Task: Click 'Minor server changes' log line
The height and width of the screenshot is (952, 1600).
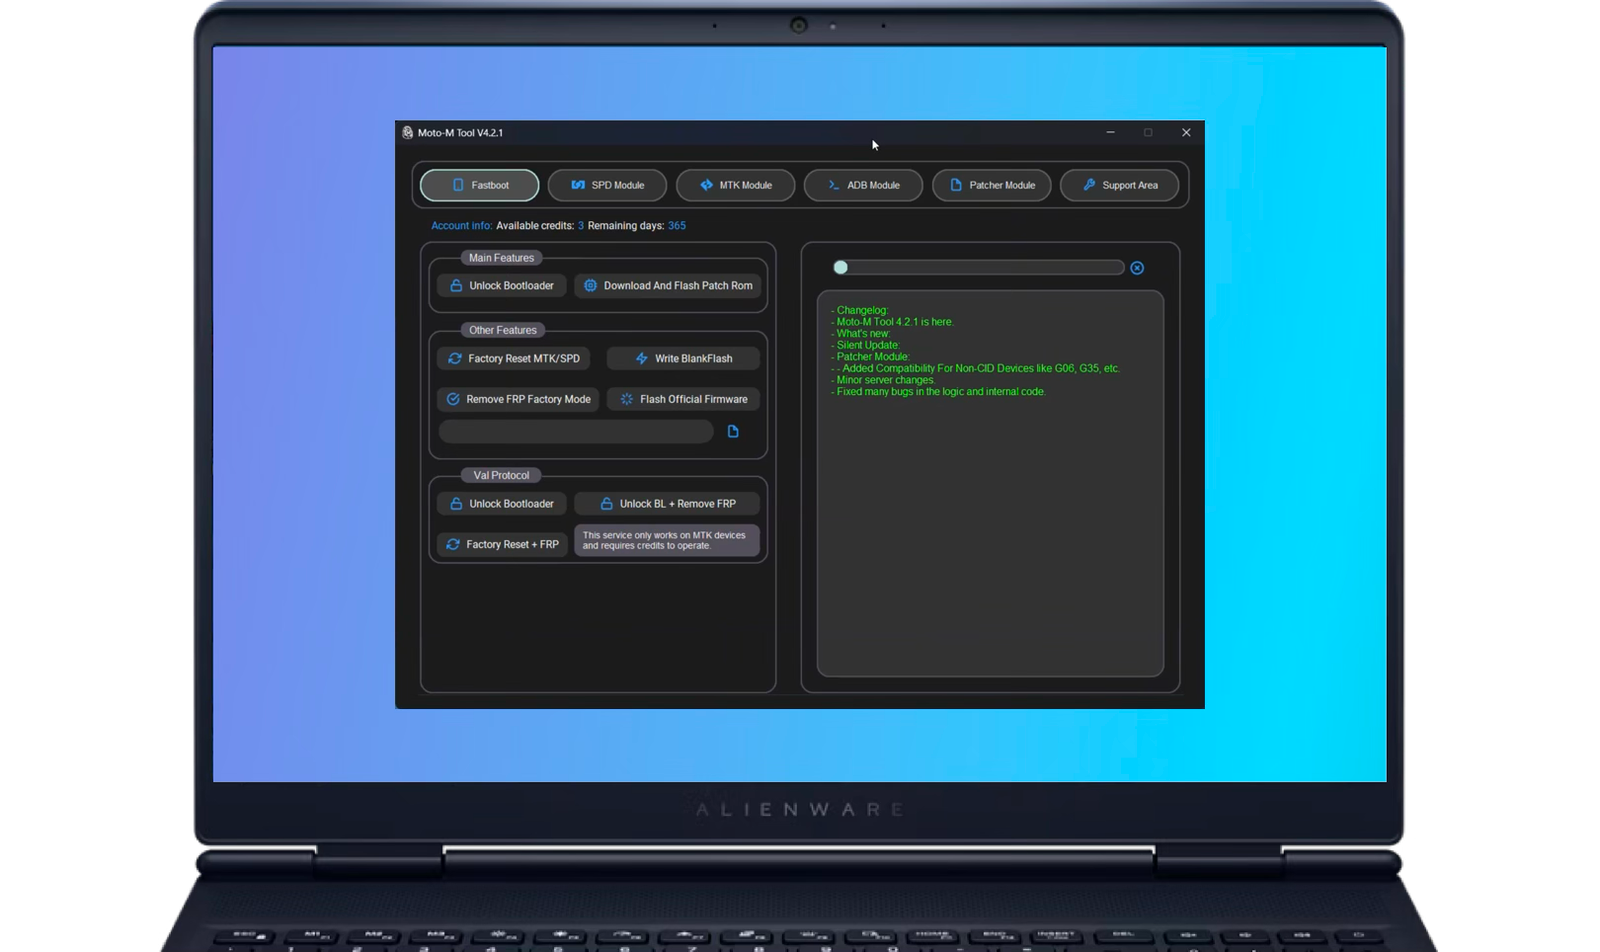Action: pyautogui.click(x=883, y=380)
